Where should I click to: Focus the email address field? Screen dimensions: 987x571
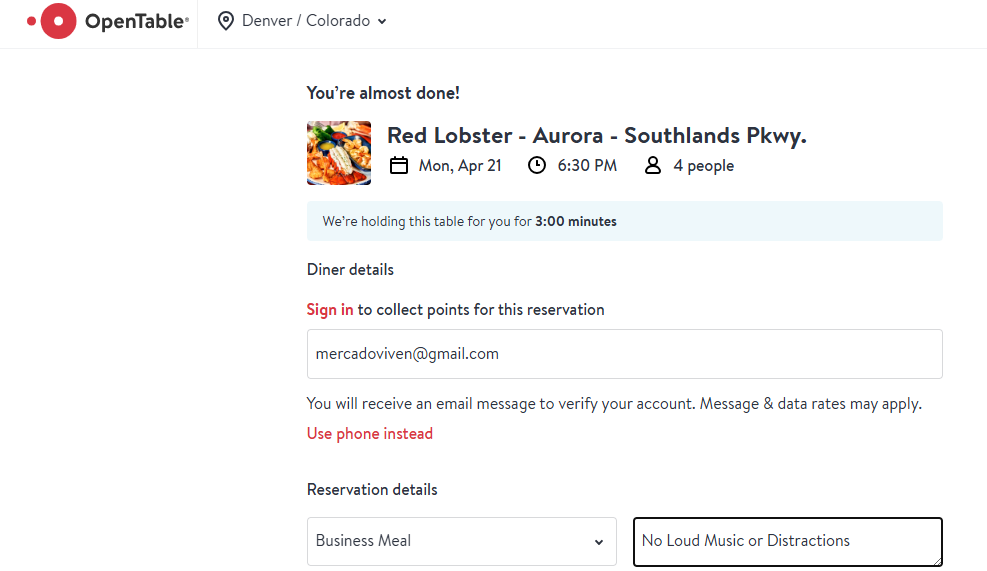624,354
